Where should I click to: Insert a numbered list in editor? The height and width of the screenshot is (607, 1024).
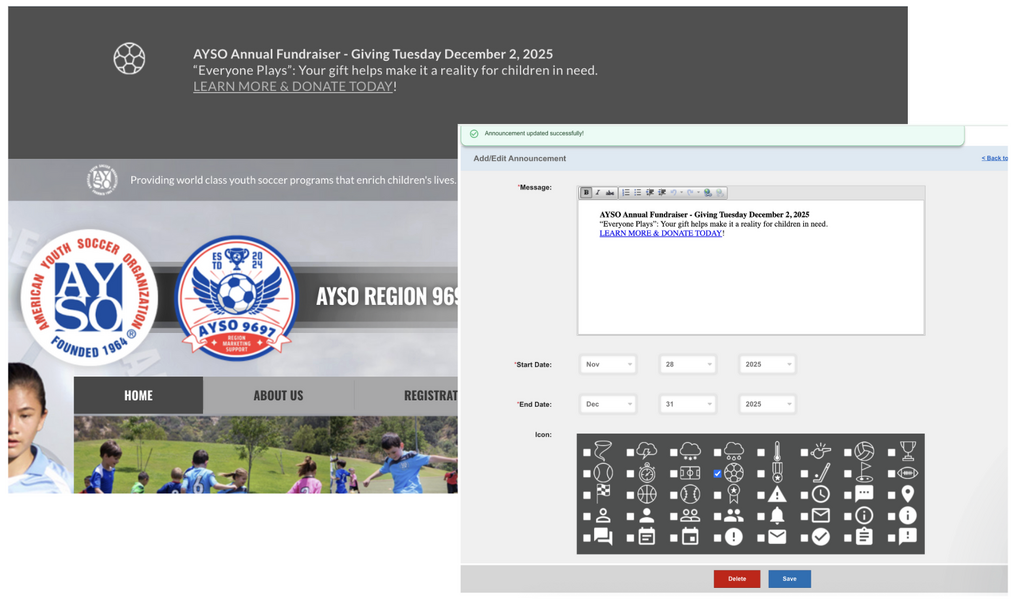tap(626, 193)
